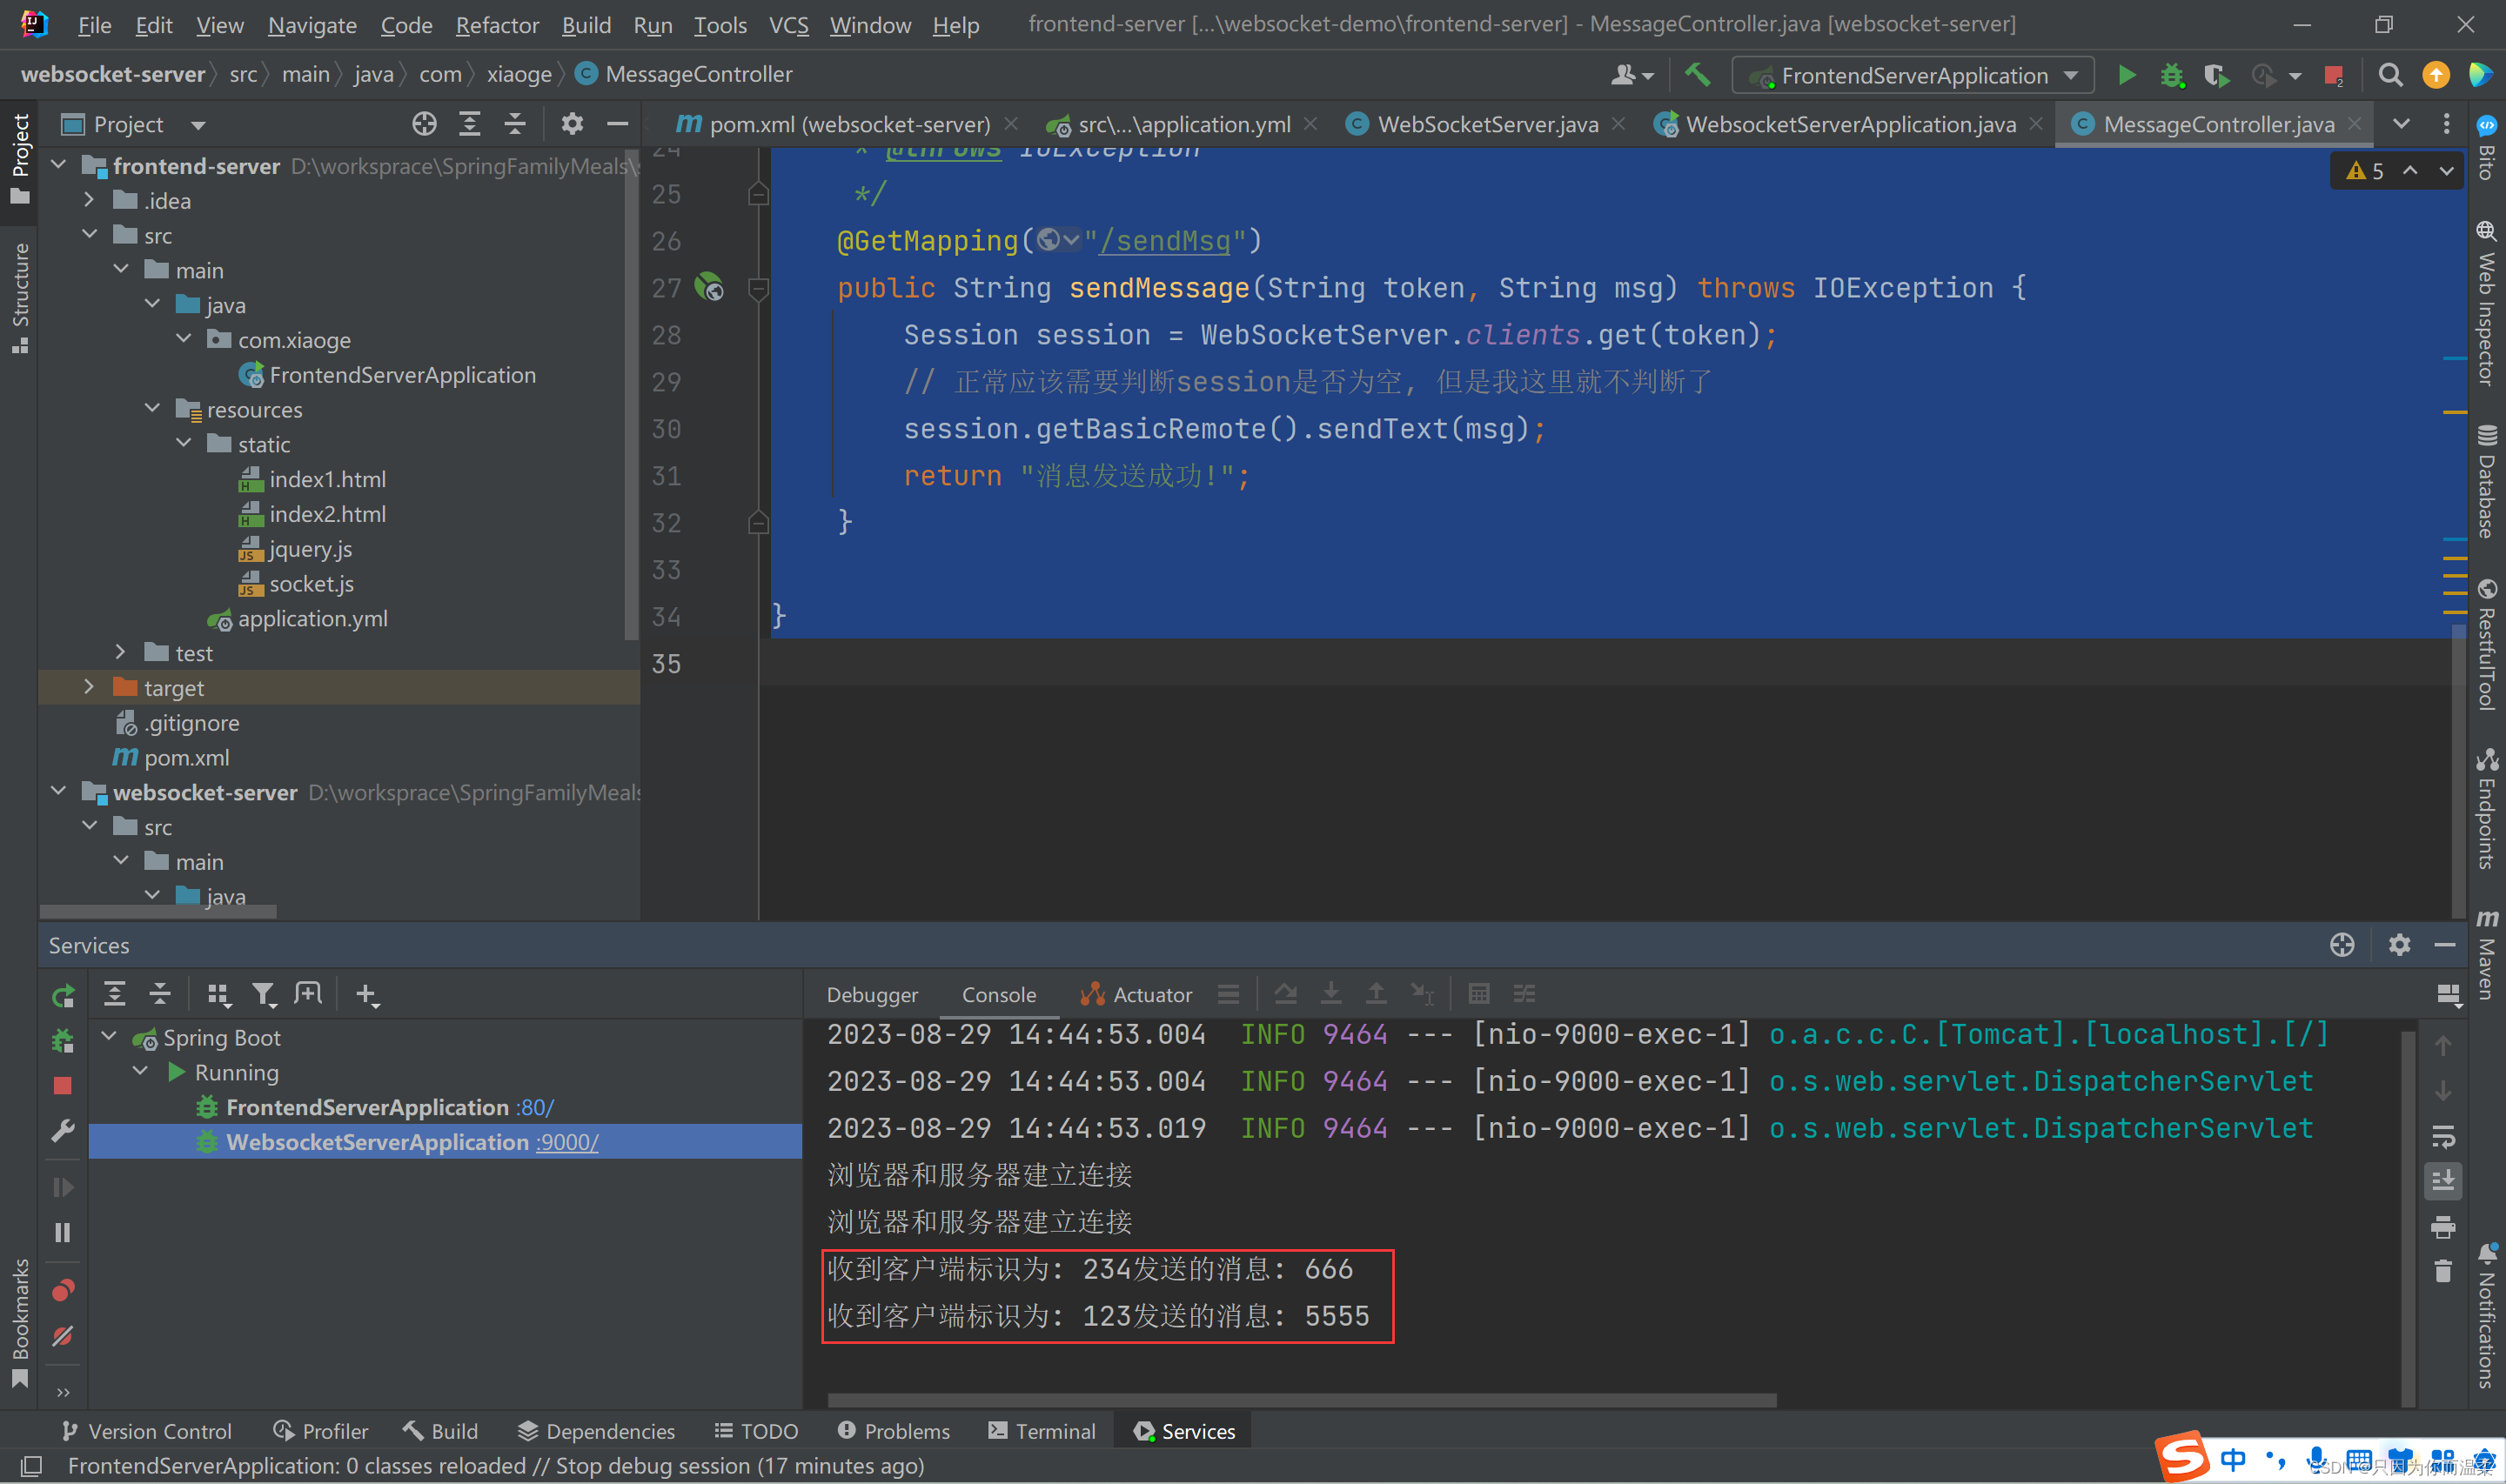Click the console horizontal scrollbar
This screenshot has width=2506, height=1484.
(1302, 1400)
